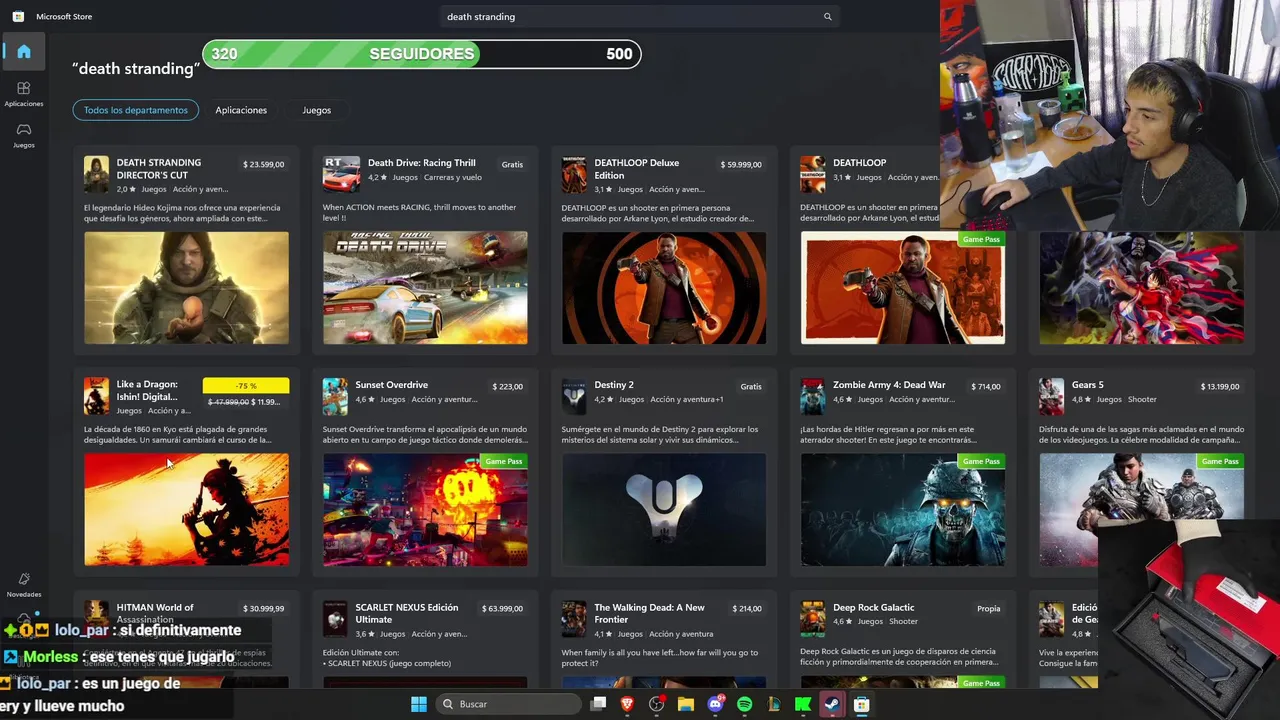Click the Sunset Overdrive cover thumbnail
The image size is (1280, 720).
pyautogui.click(x=425, y=510)
